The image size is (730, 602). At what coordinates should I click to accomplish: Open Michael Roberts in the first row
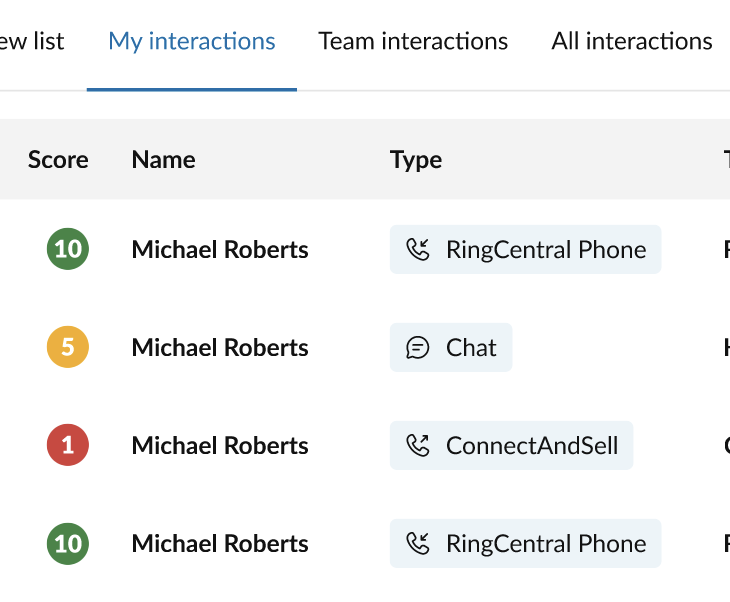(x=220, y=250)
